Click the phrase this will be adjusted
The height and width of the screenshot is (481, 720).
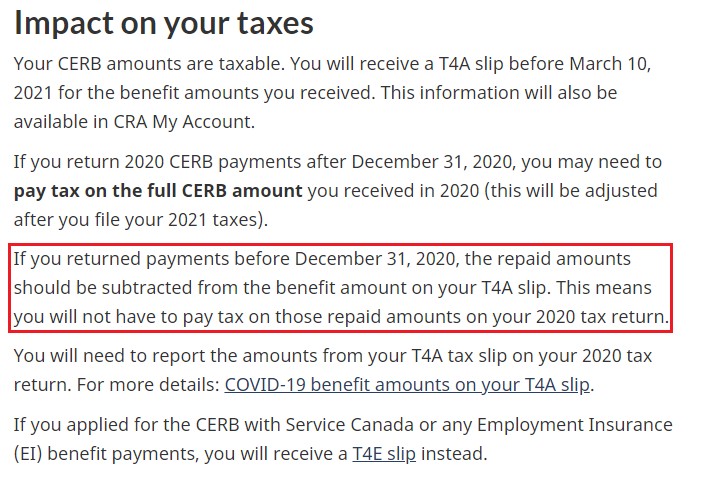pyautogui.click(x=574, y=190)
